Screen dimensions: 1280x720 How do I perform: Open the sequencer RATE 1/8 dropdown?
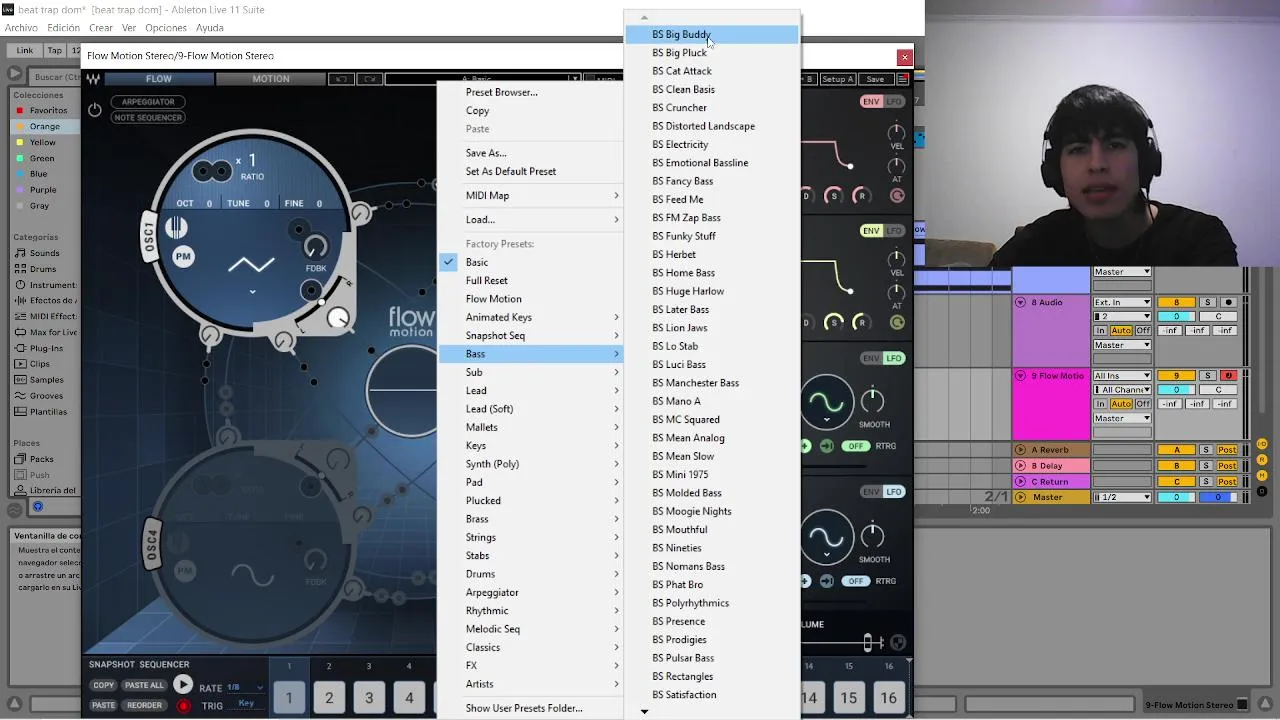(x=245, y=688)
